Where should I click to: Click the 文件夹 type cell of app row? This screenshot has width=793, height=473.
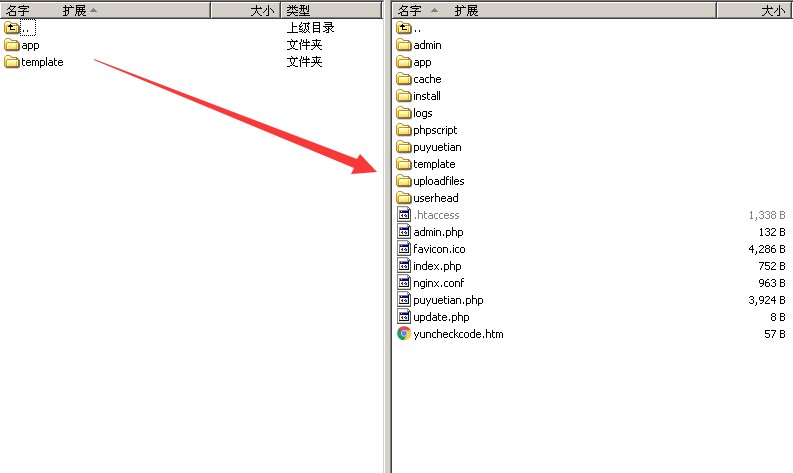pos(304,45)
